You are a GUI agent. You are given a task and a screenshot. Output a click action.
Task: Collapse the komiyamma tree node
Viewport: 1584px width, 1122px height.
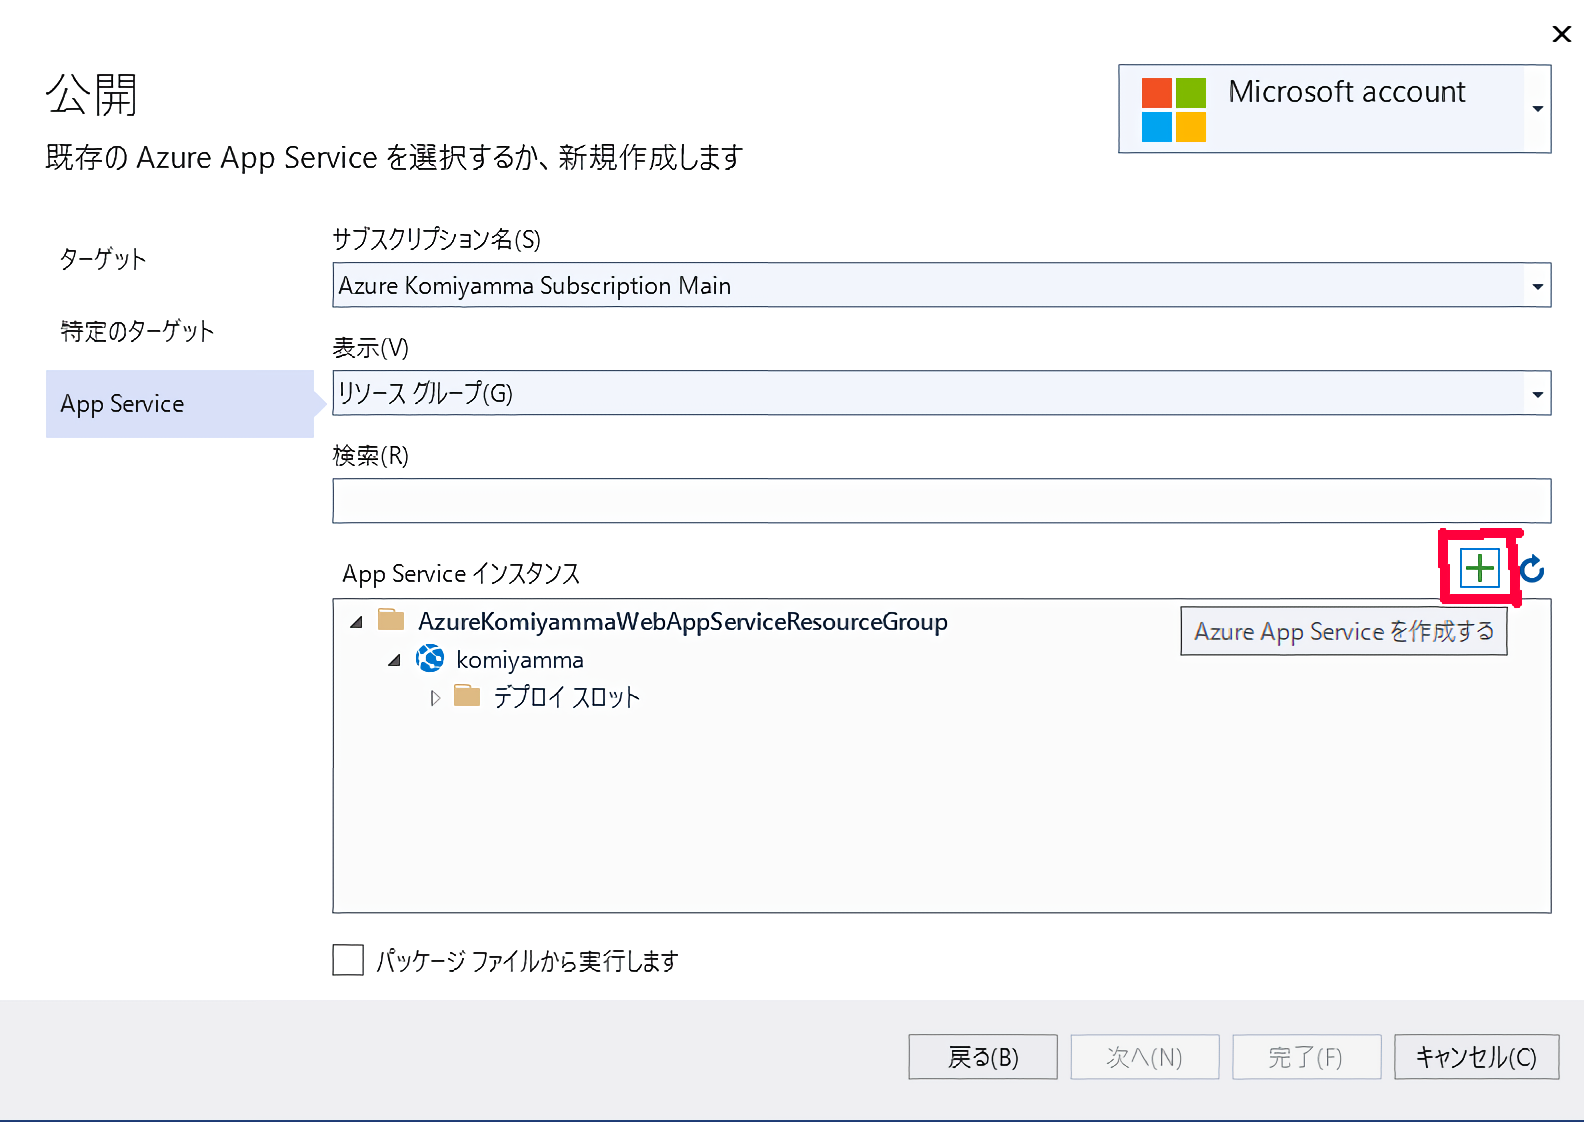tap(394, 660)
